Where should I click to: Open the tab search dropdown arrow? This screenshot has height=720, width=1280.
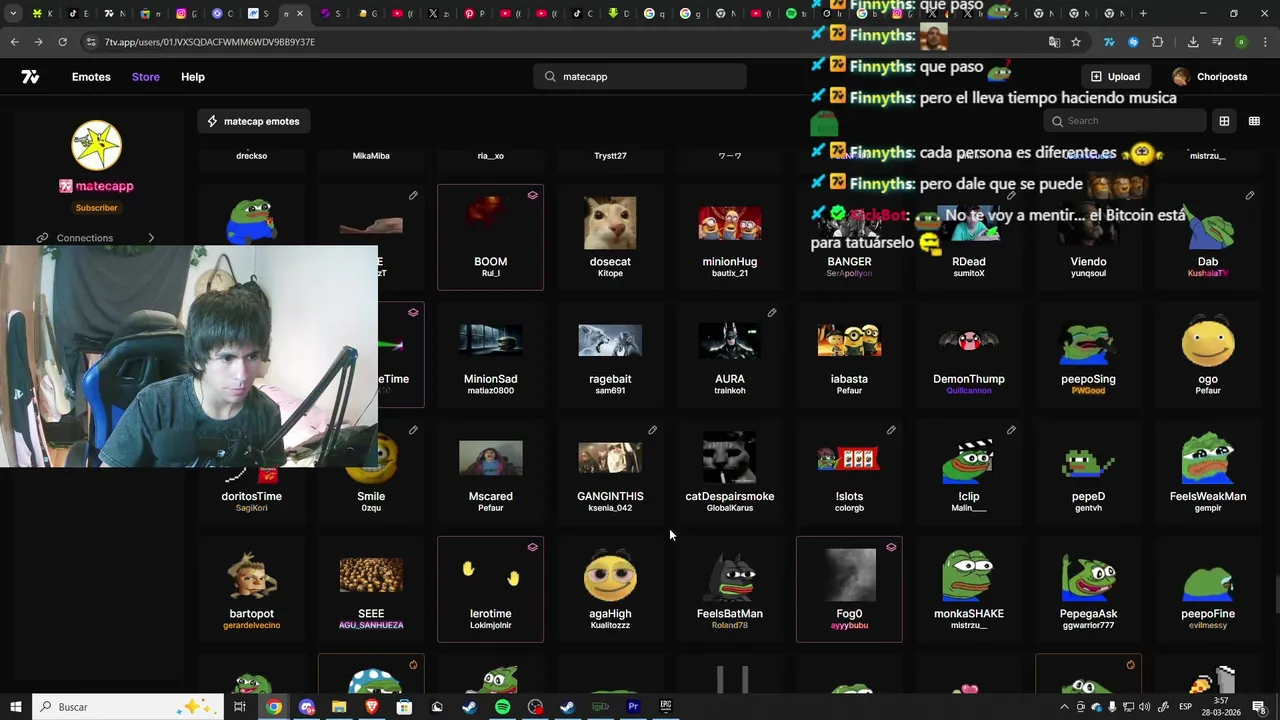point(13,14)
